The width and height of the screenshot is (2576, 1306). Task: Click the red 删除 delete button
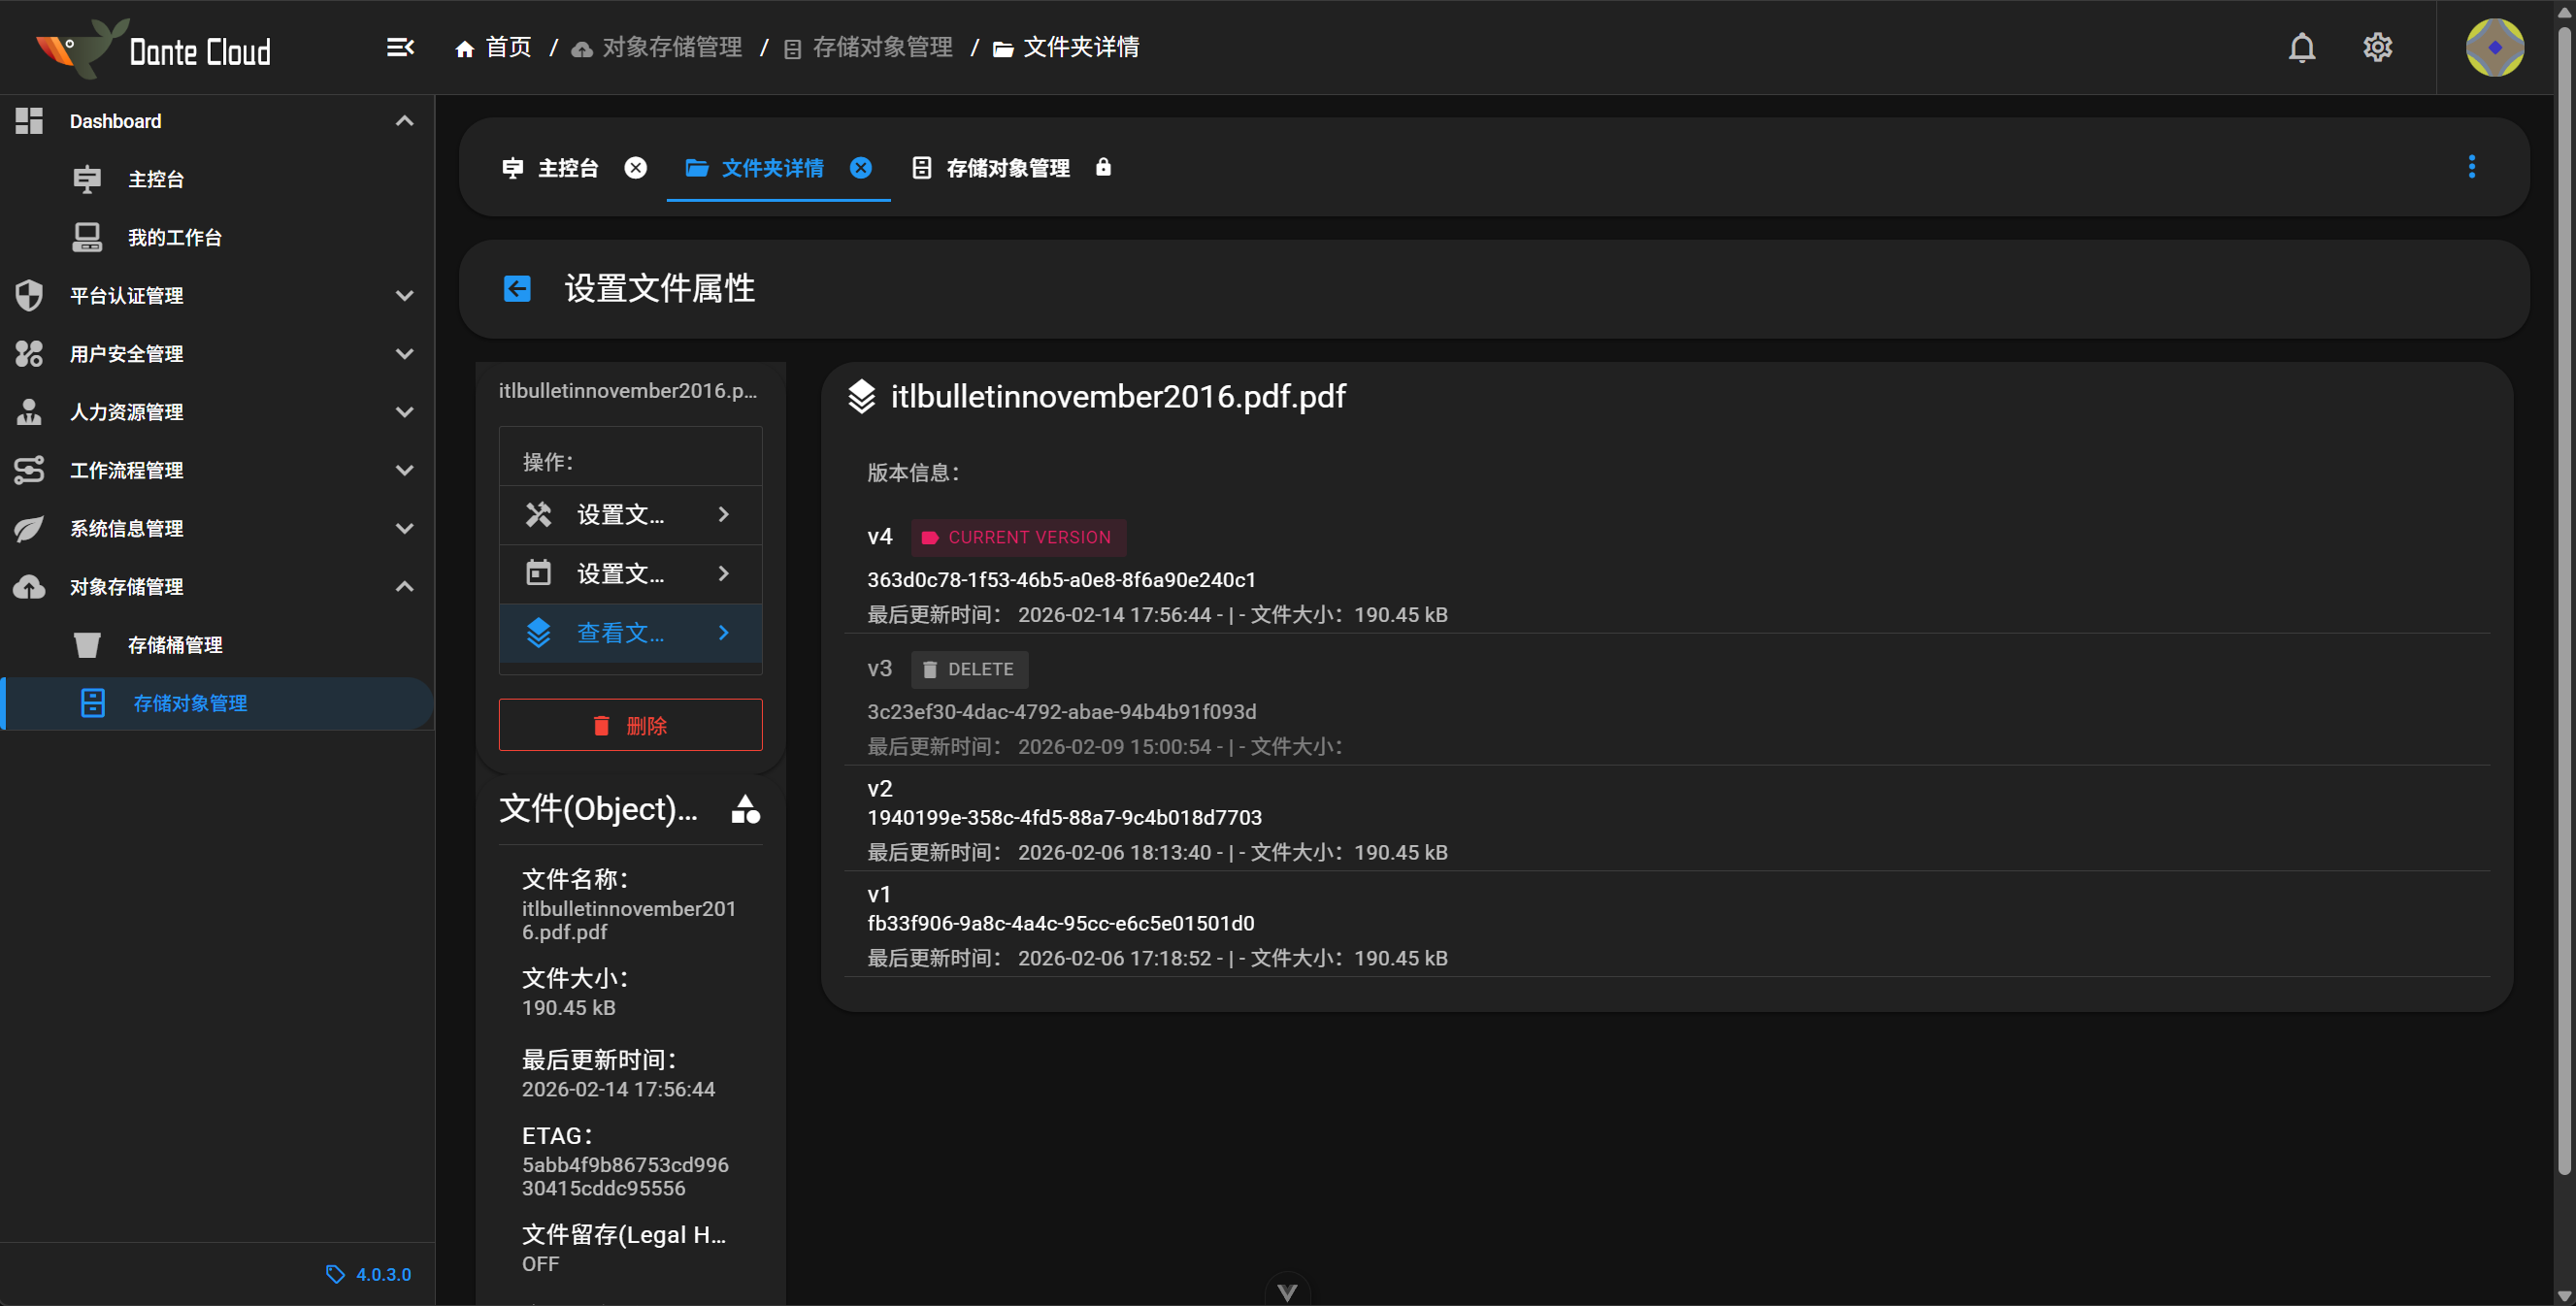(630, 724)
